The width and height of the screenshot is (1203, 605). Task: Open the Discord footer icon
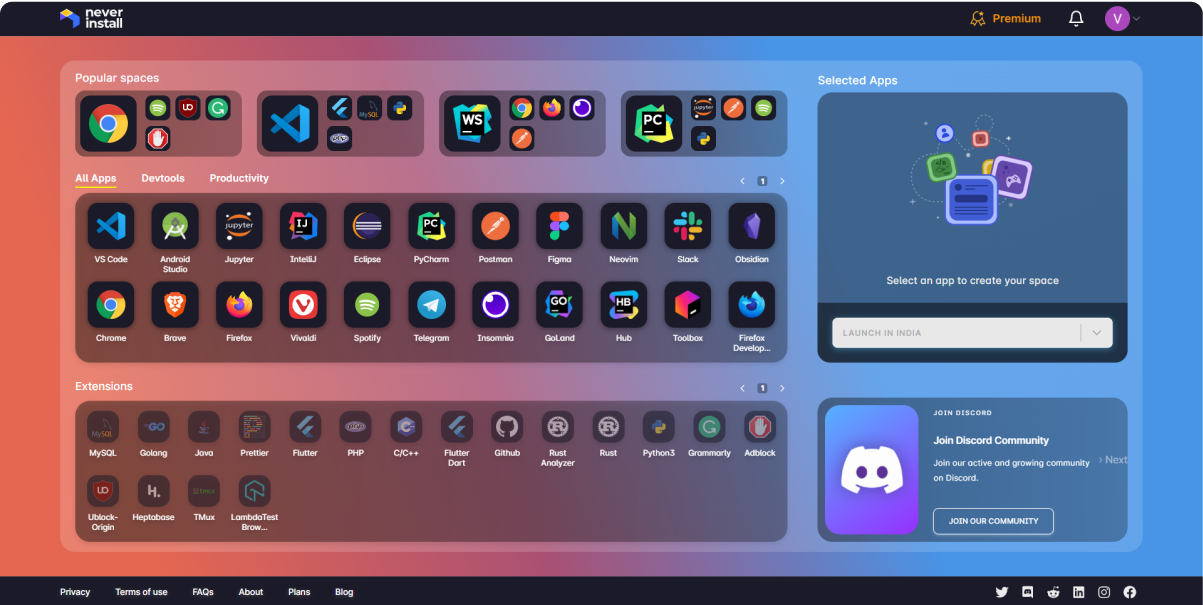coord(1027,592)
